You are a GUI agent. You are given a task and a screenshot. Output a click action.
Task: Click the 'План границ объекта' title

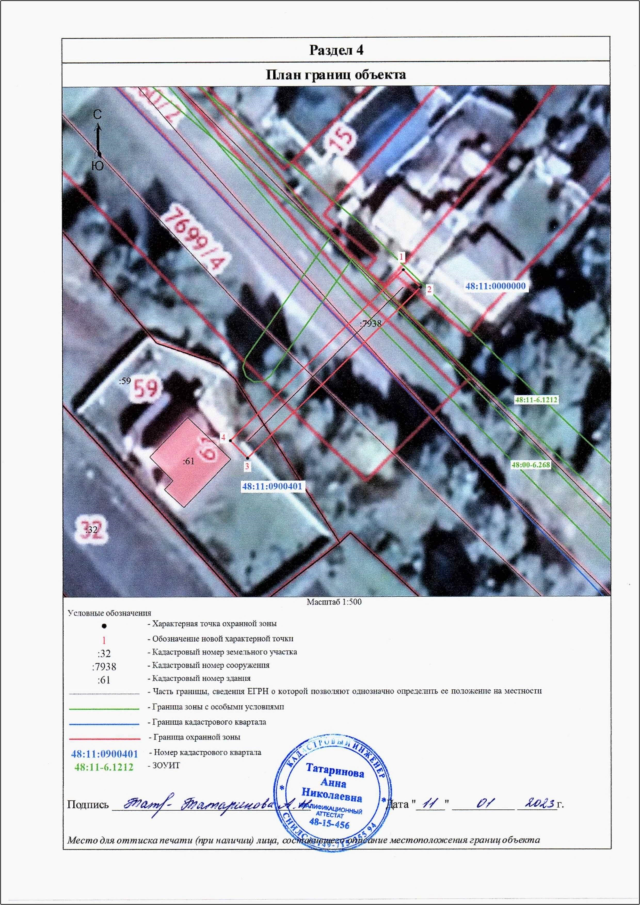click(x=334, y=74)
